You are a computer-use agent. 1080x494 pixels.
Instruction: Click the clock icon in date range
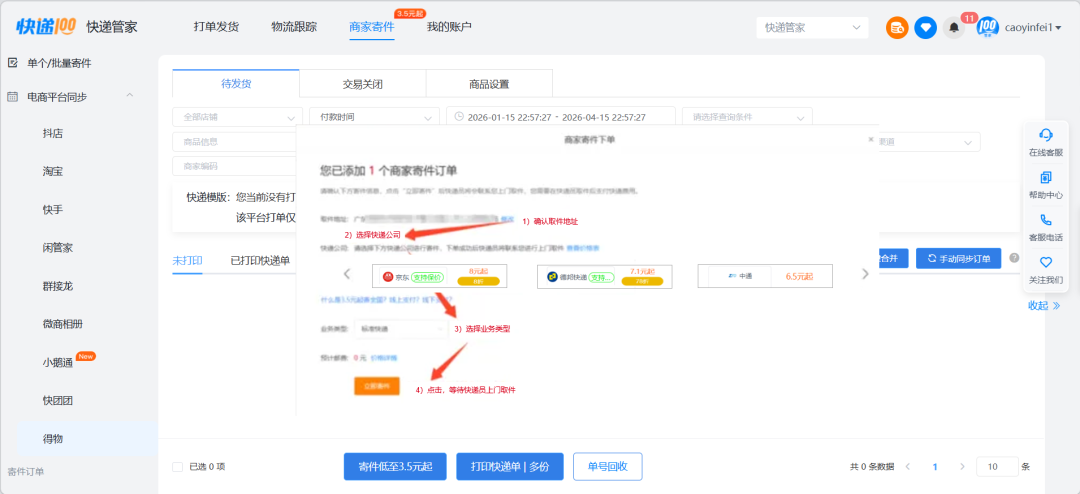coord(459,117)
